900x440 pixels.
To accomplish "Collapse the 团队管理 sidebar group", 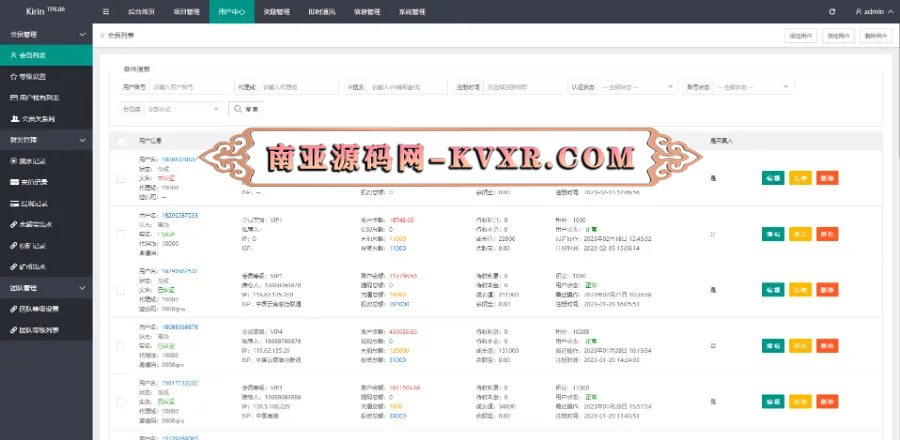I will click(x=46, y=288).
